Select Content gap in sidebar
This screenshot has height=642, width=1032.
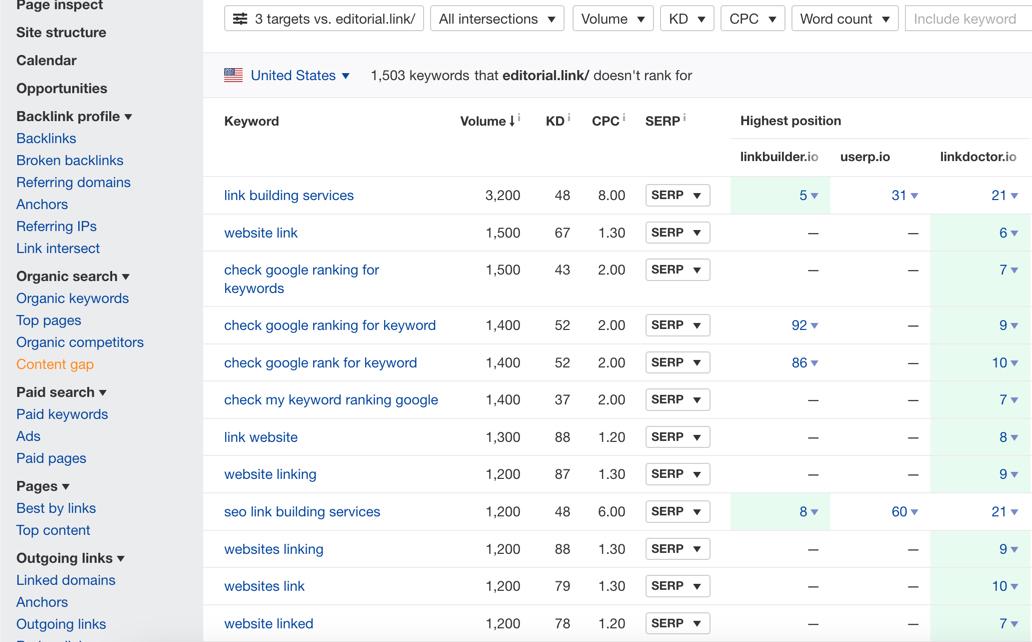click(55, 364)
